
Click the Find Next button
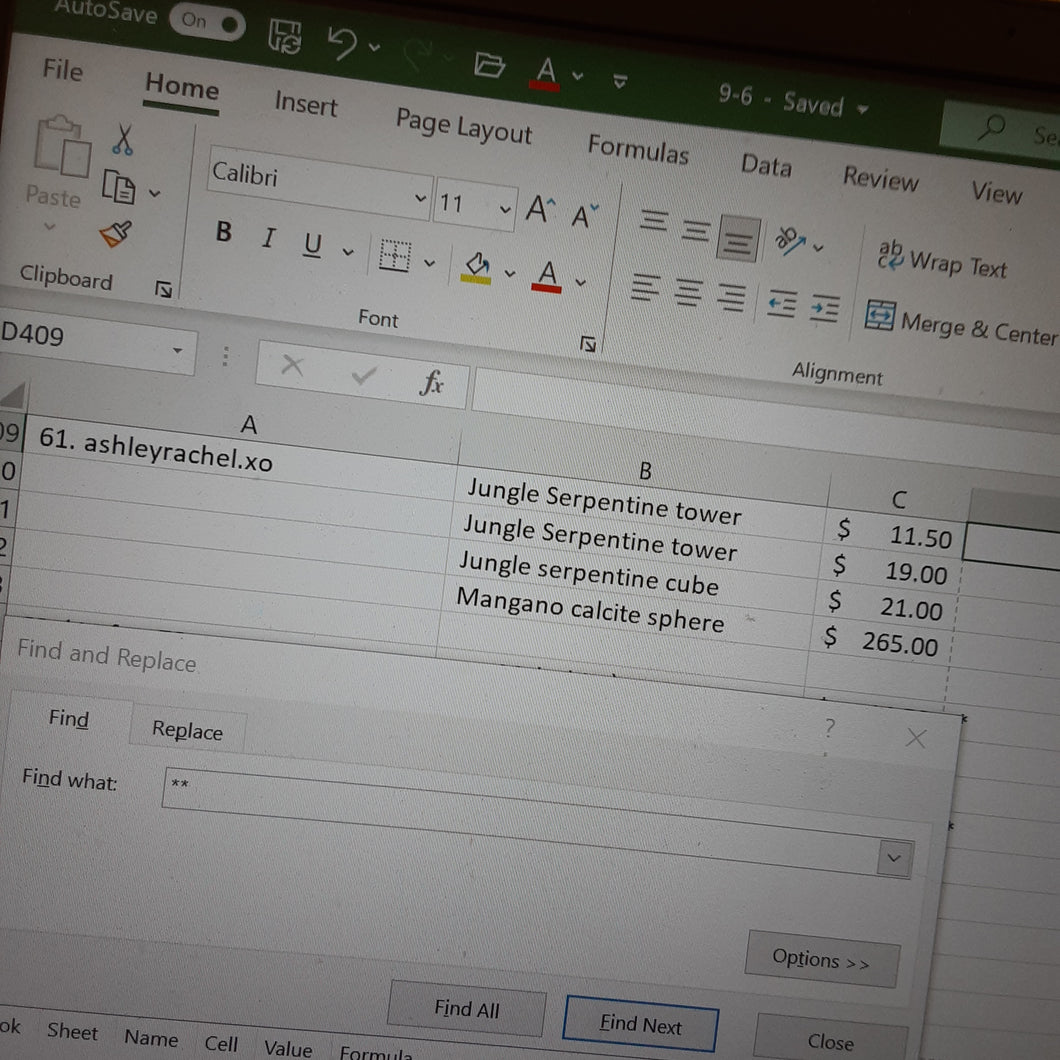coord(640,1024)
